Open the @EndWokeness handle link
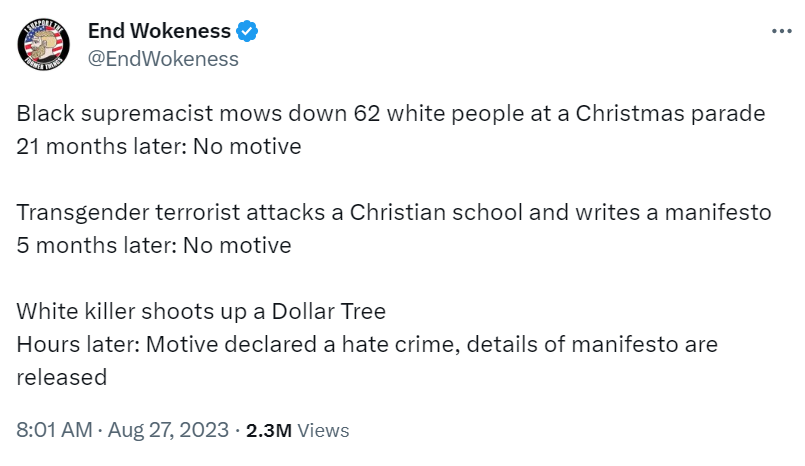Screen dimensions: 805x466 [x=164, y=58]
